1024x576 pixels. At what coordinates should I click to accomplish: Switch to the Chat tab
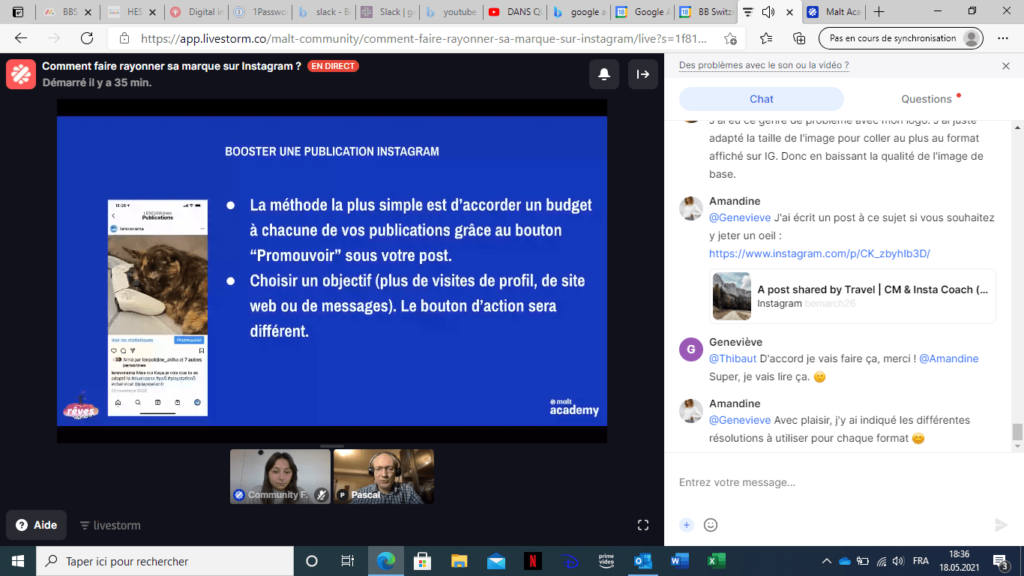pyautogui.click(x=761, y=98)
